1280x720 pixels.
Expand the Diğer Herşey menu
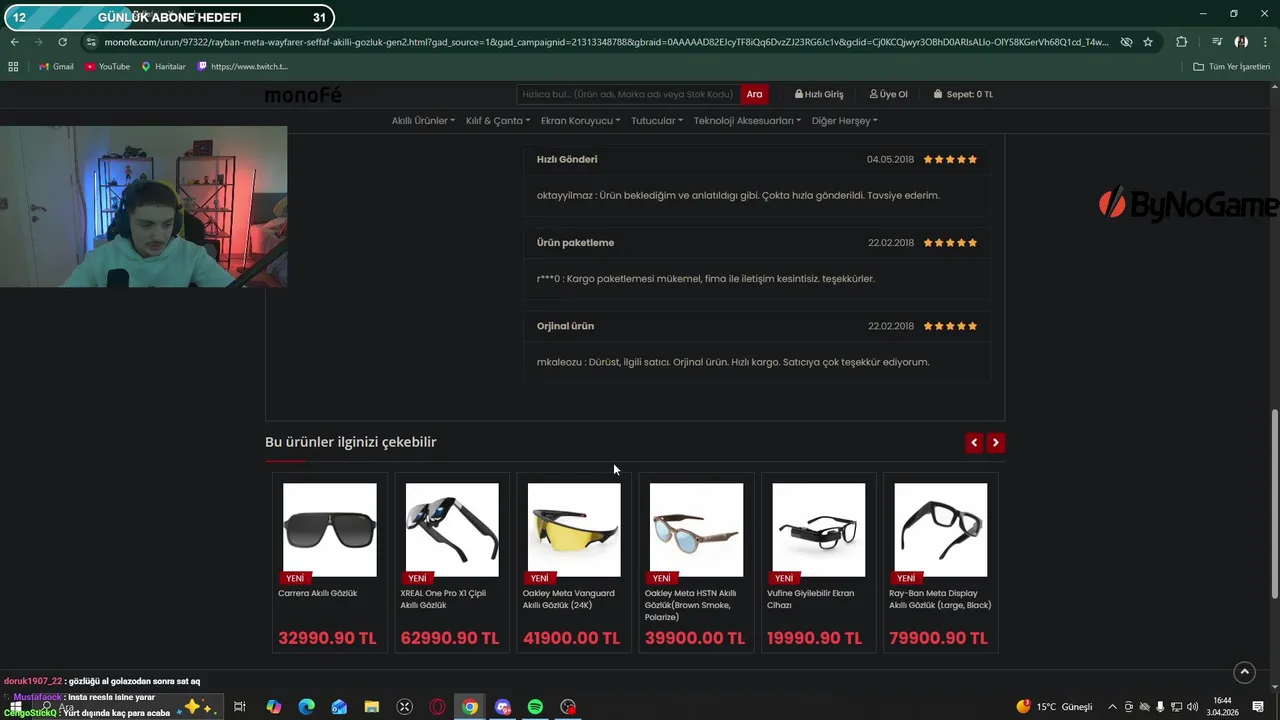coord(845,120)
